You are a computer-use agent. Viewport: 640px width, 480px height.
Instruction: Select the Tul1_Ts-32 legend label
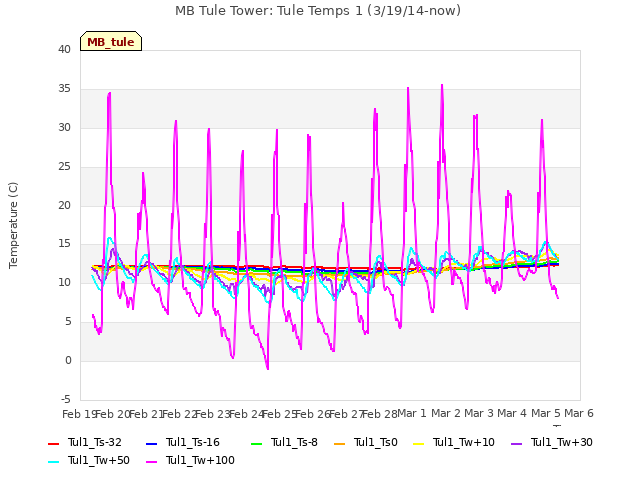coord(95,442)
